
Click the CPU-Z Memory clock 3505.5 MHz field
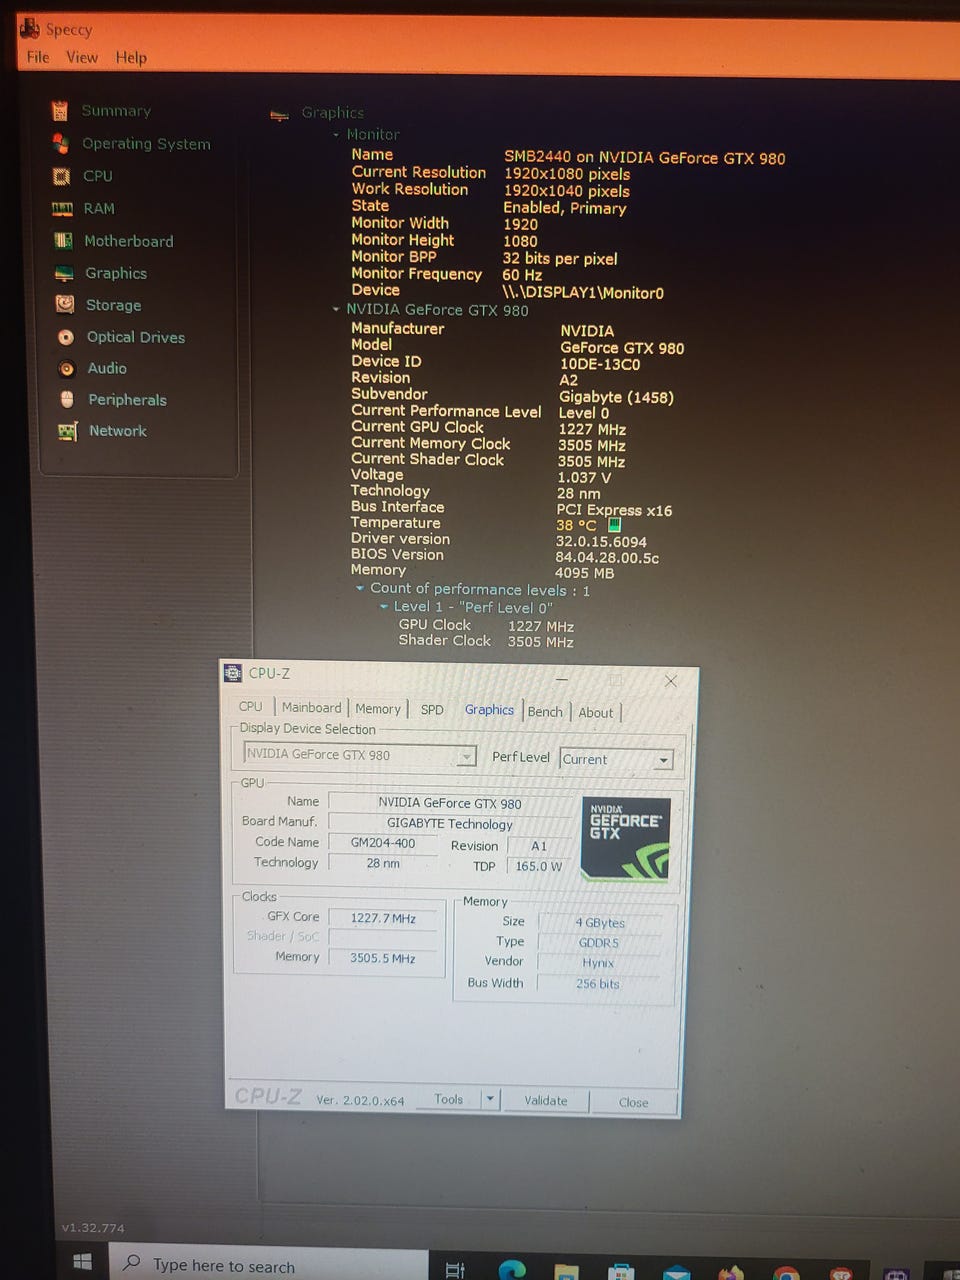pos(383,958)
